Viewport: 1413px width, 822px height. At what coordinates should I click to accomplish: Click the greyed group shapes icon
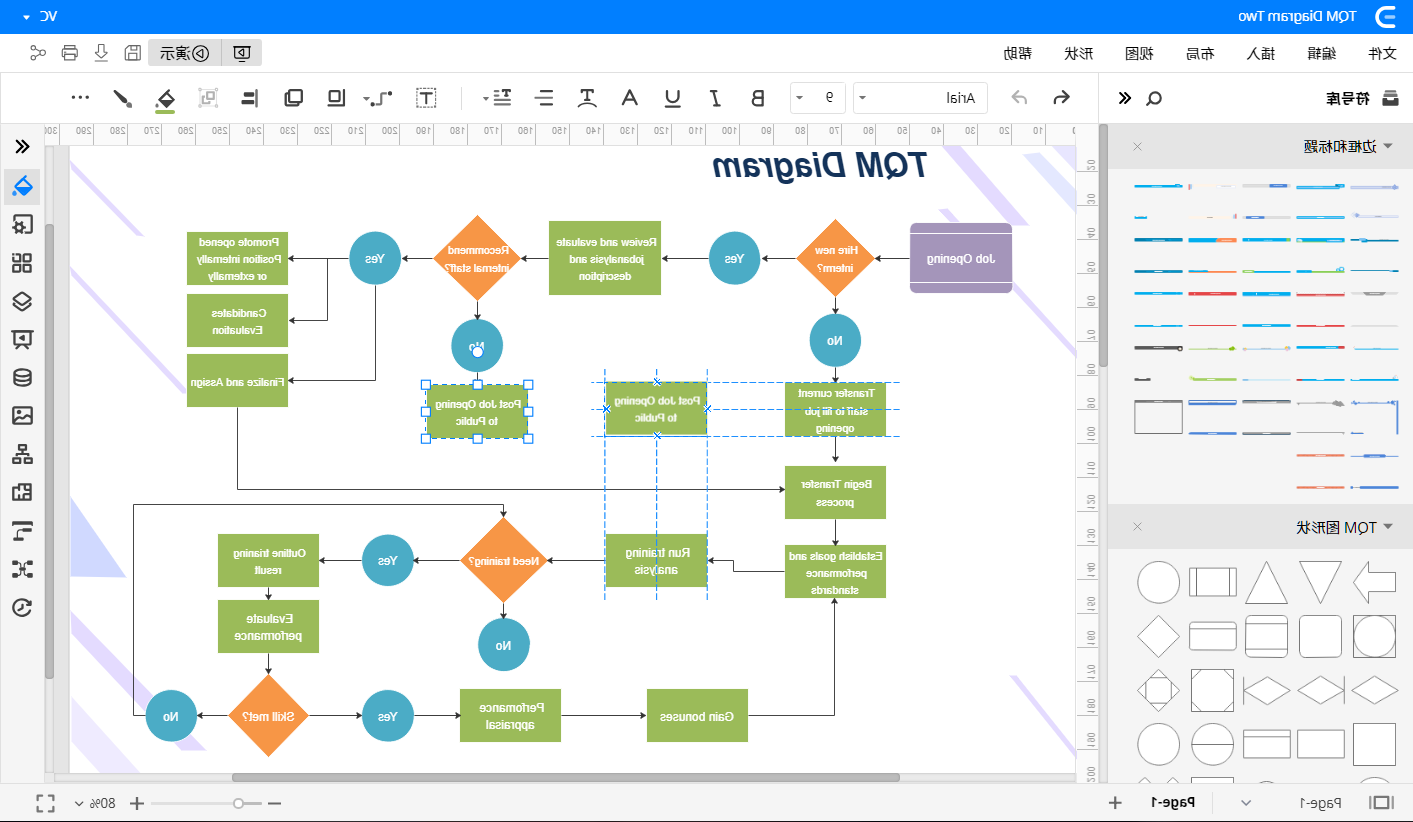tap(208, 98)
